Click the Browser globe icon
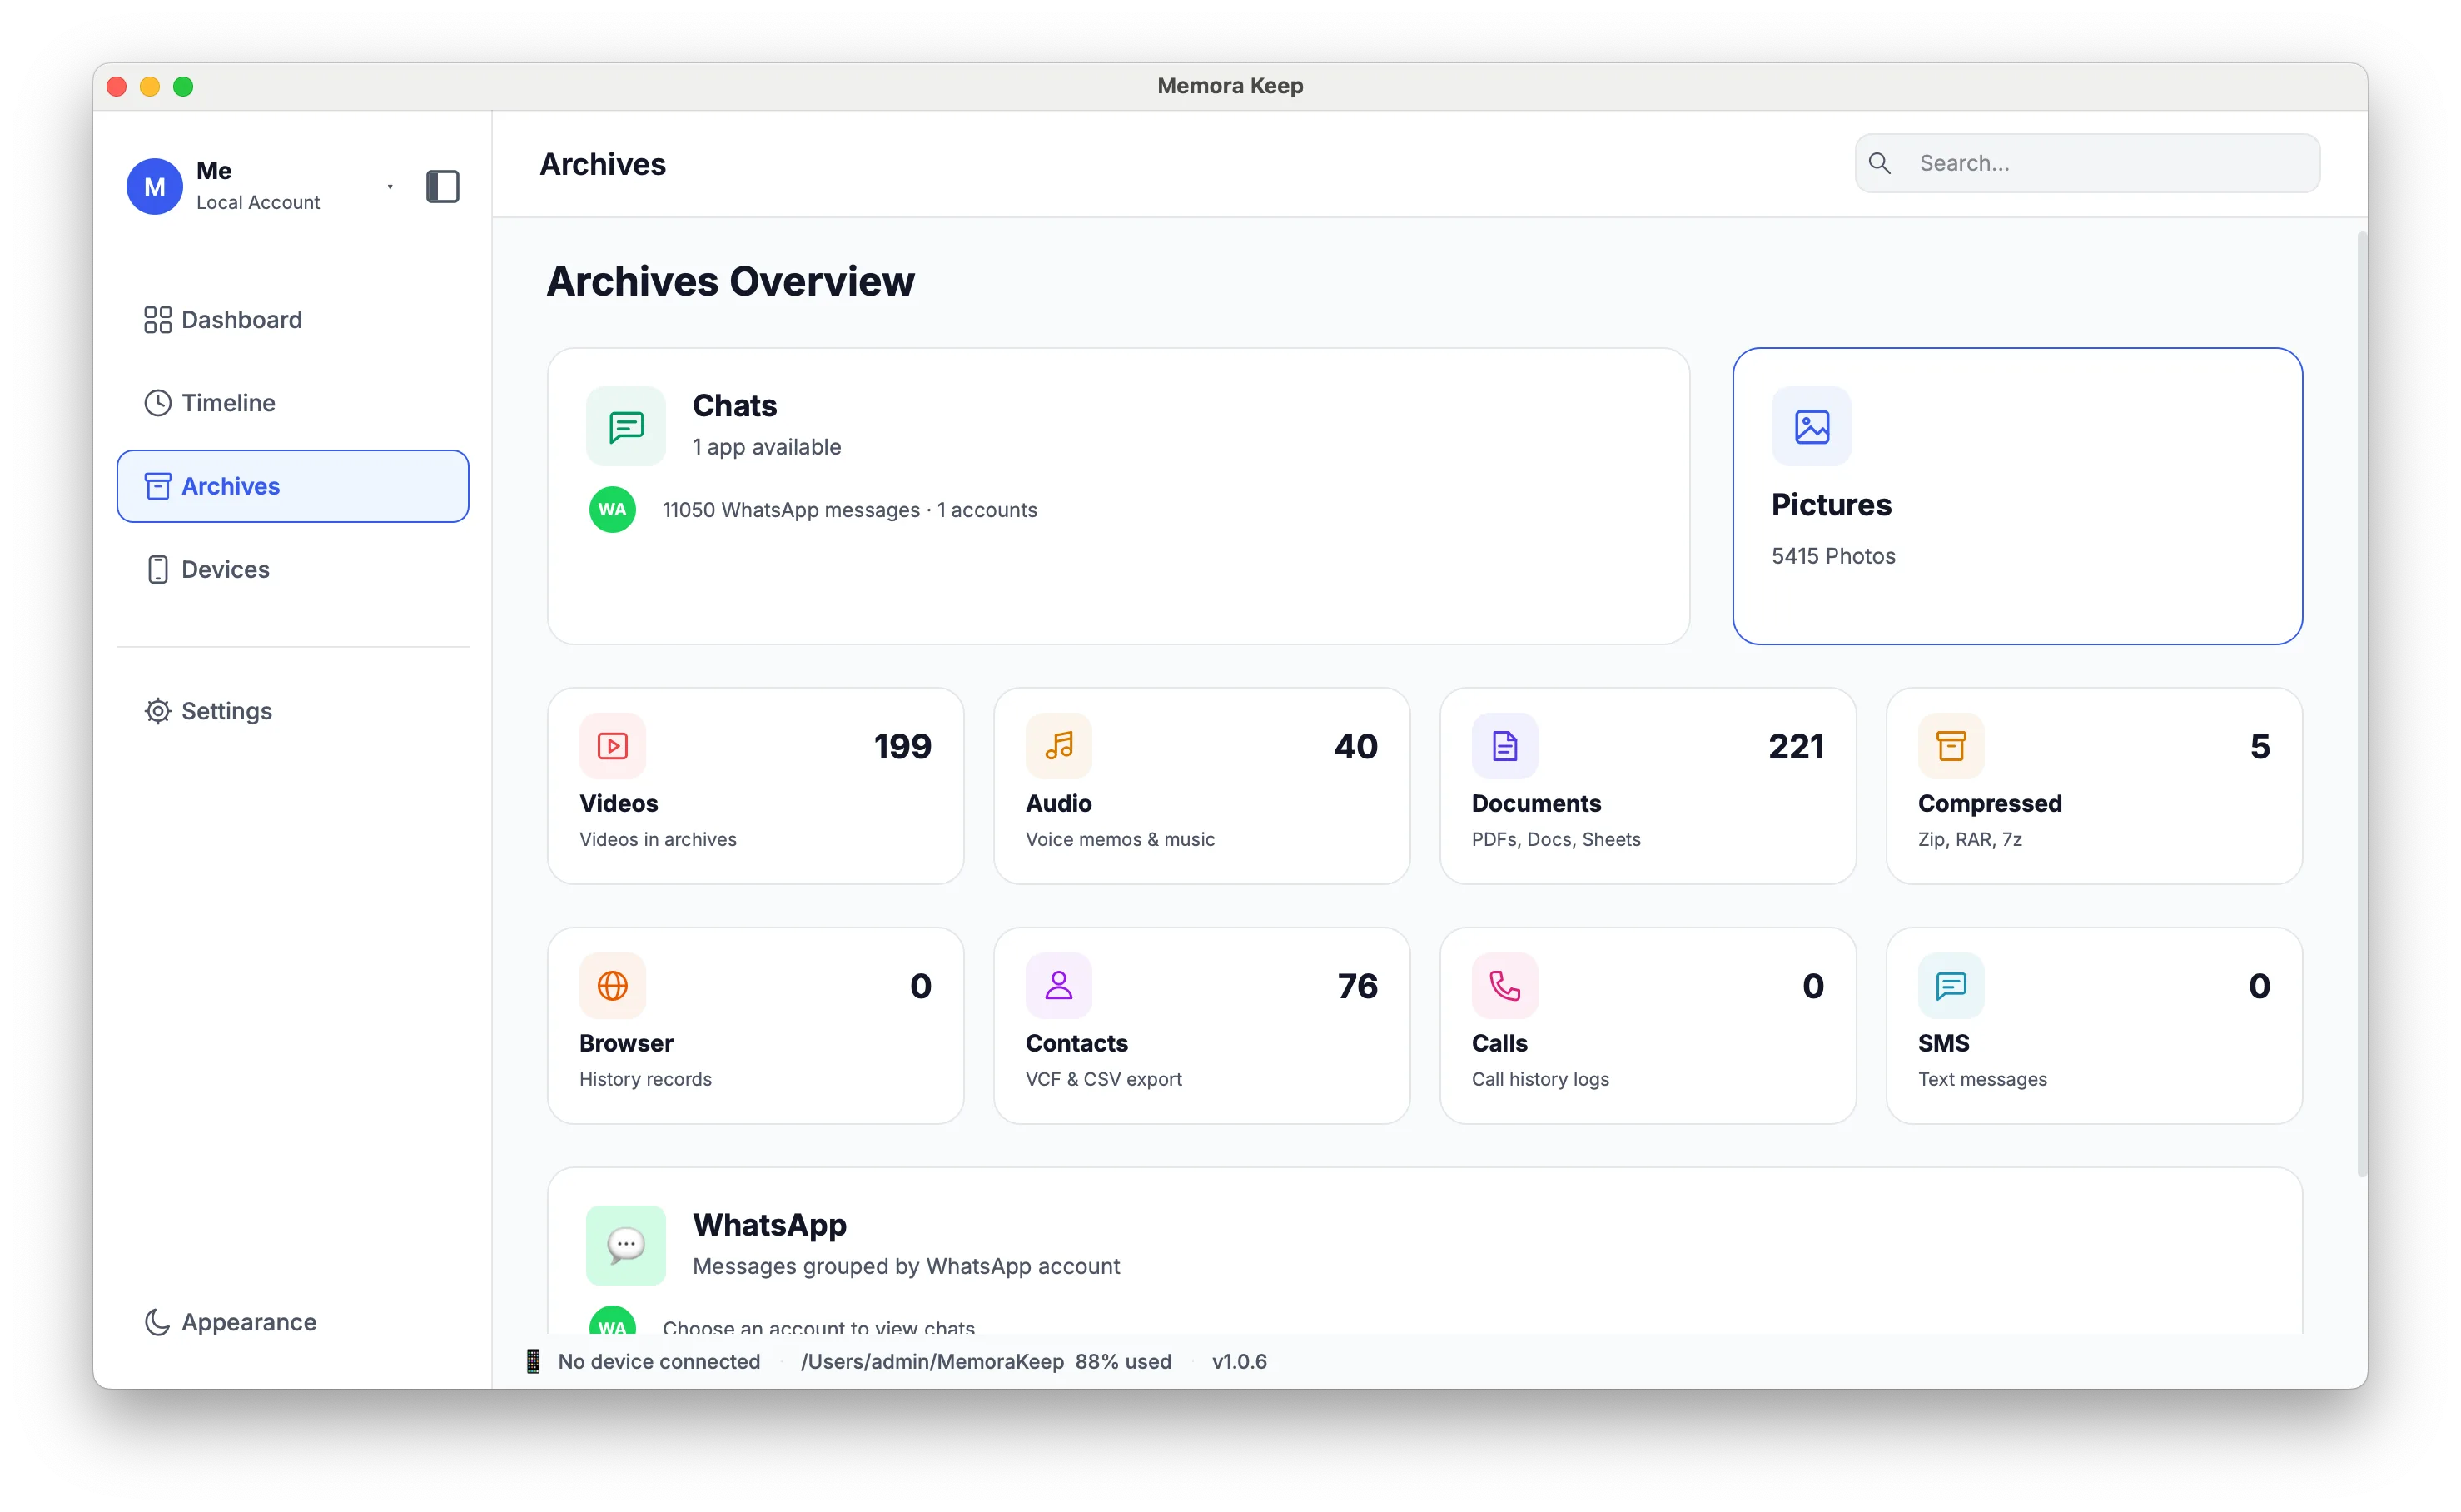Viewport: 2461px width, 1512px height. pyautogui.click(x=612, y=985)
